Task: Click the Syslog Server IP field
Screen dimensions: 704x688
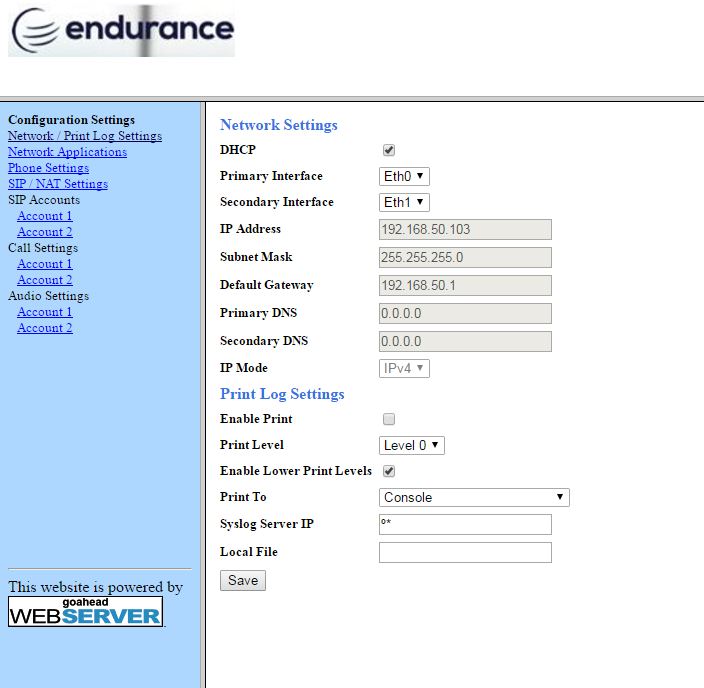Action: point(465,524)
